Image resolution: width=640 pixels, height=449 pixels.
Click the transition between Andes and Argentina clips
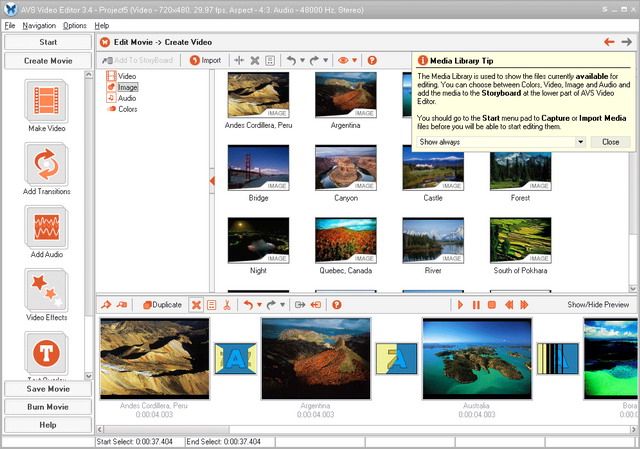coord(236,359)
